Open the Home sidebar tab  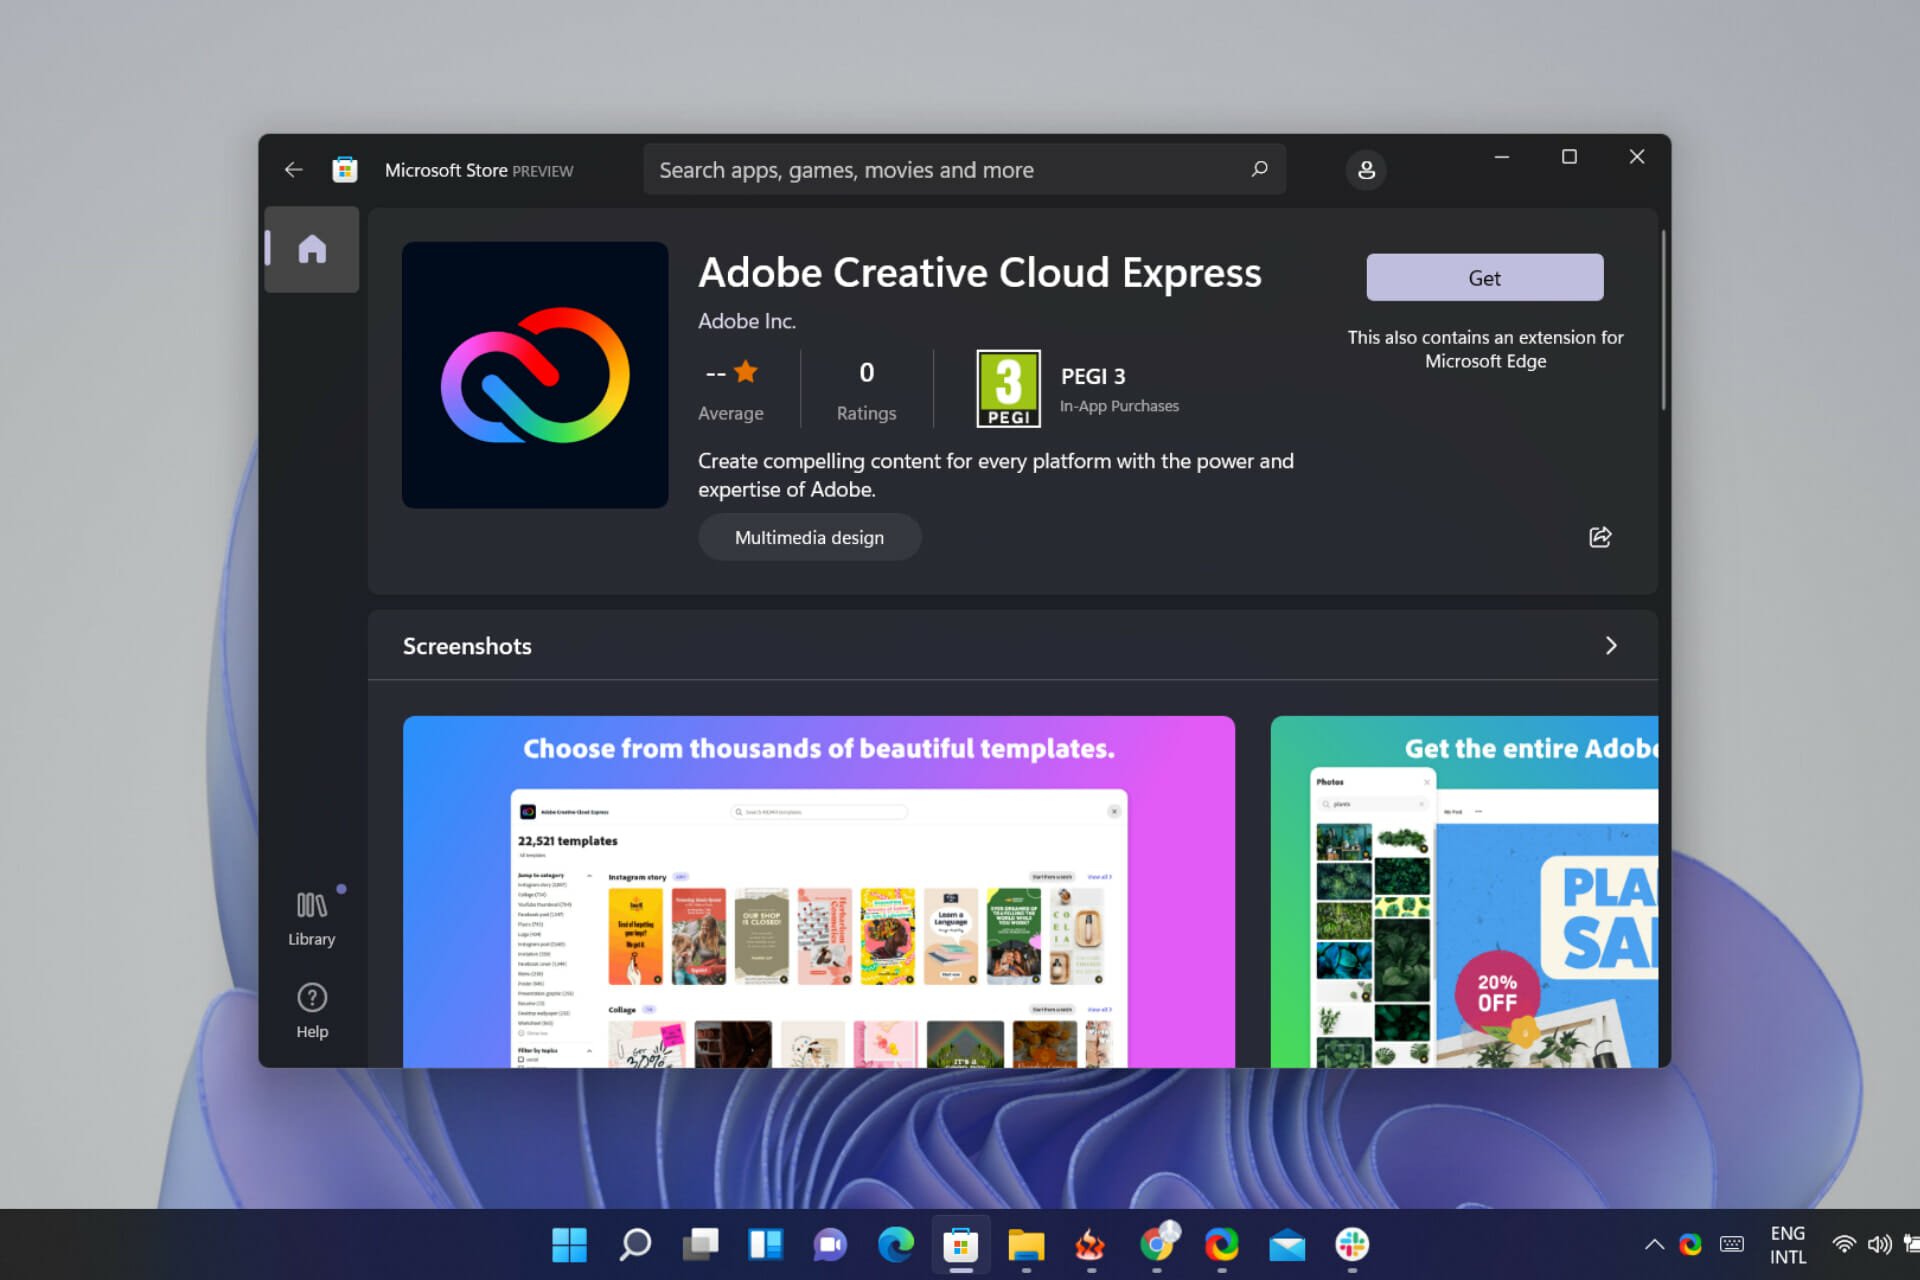click(312, 249)
